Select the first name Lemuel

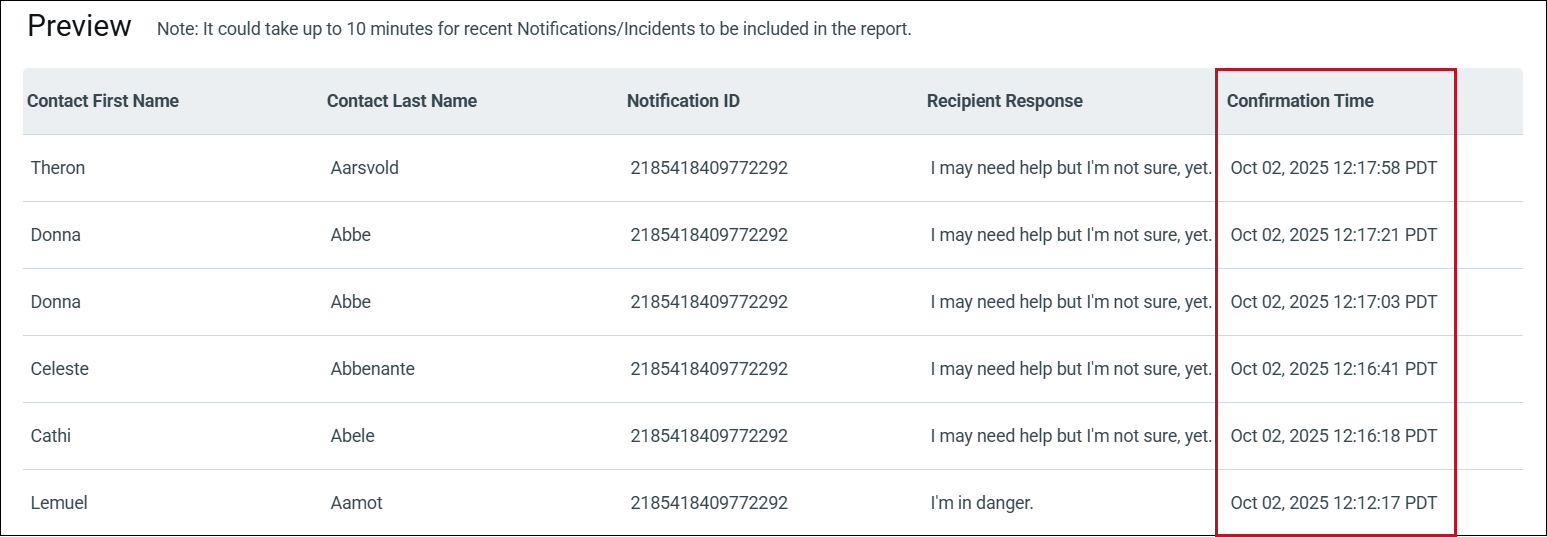pos(59,503)
